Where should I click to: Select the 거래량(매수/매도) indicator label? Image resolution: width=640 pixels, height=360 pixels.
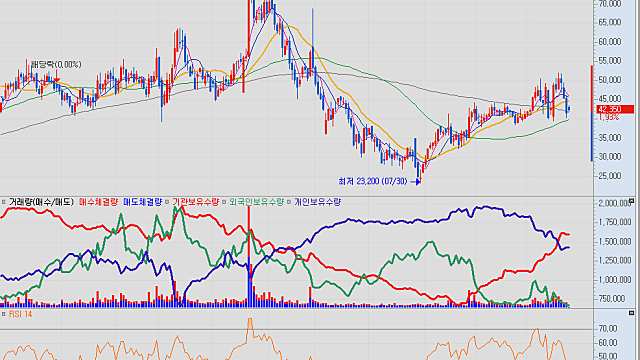coord(41,202)
